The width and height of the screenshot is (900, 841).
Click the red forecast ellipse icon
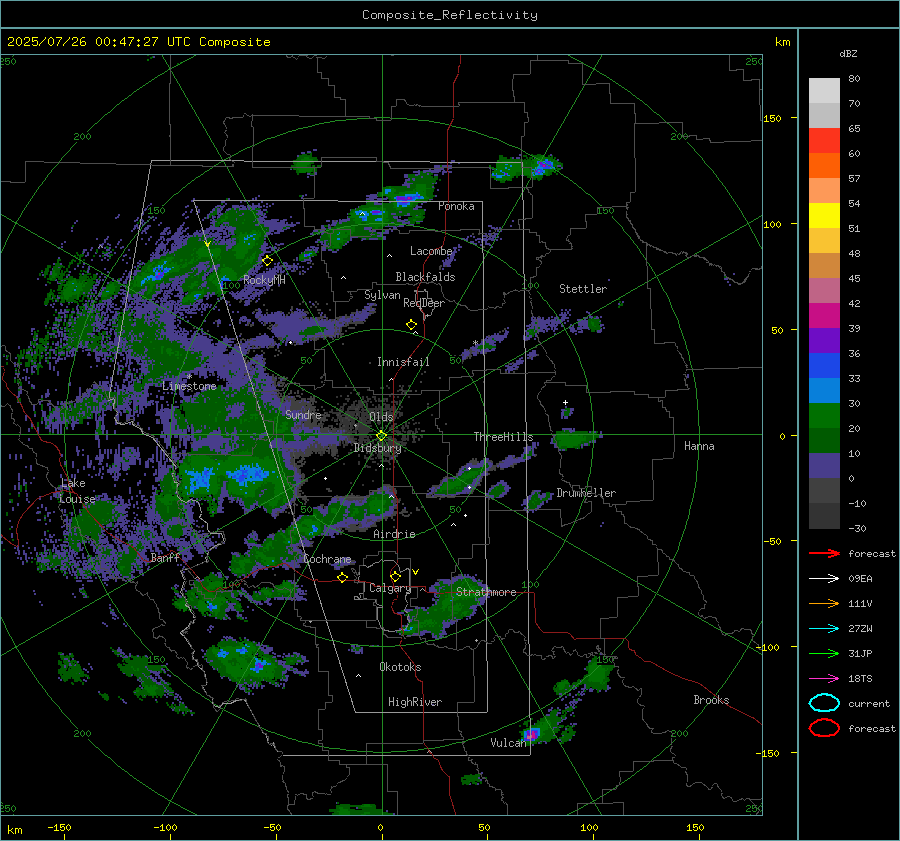coord(824,728)
